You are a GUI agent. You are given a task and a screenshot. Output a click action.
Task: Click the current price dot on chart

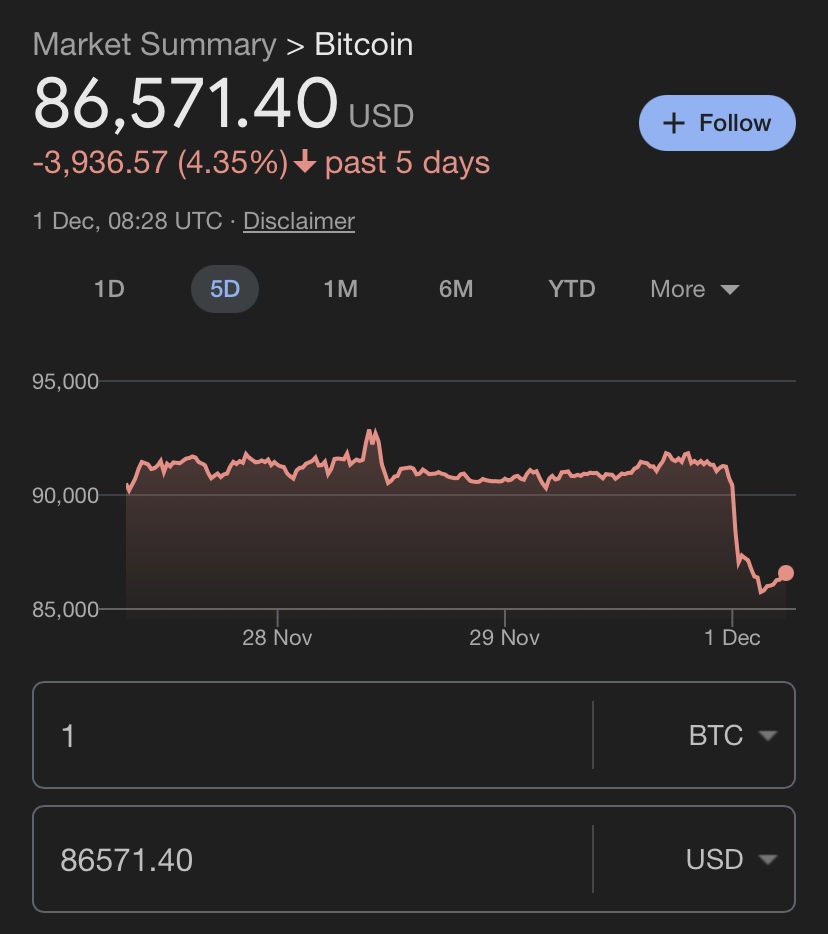785,573
